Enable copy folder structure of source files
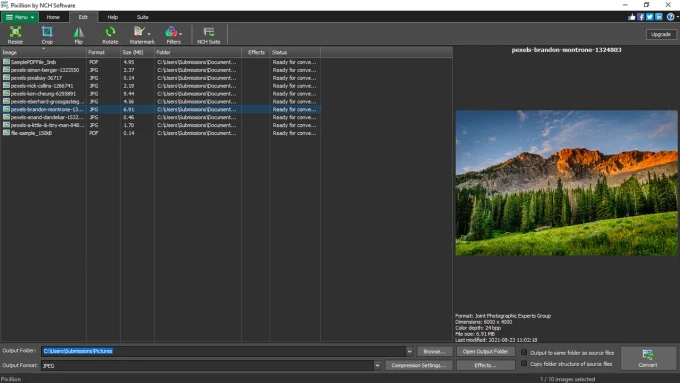This screenshot has height=383, width=680. 524,363
